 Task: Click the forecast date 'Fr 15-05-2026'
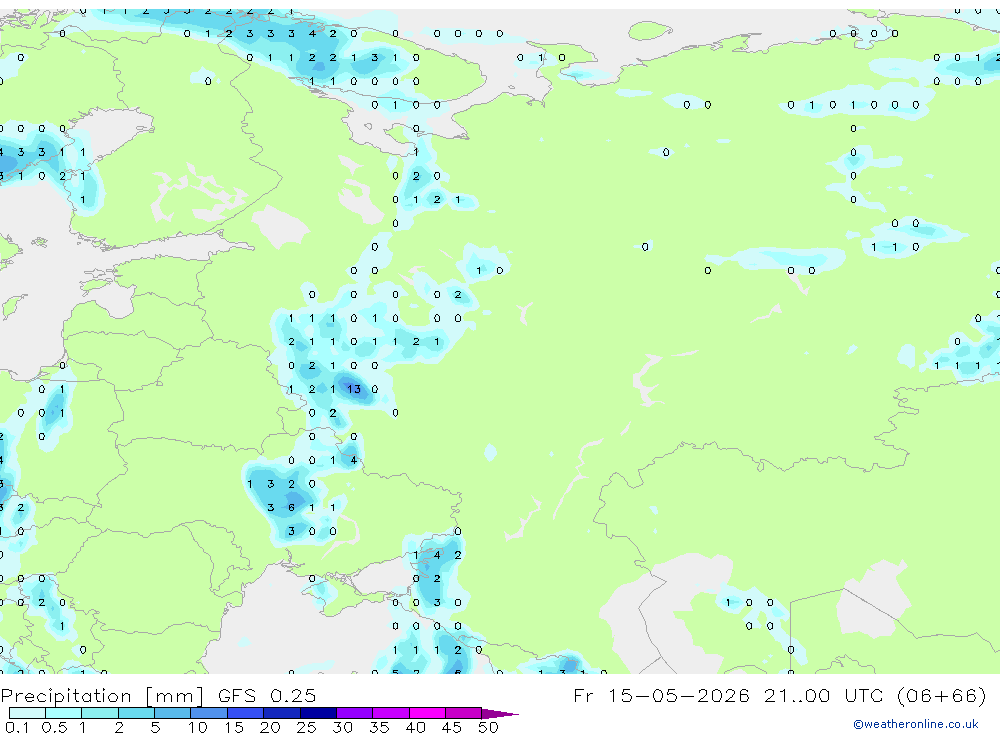pos(661,695)
